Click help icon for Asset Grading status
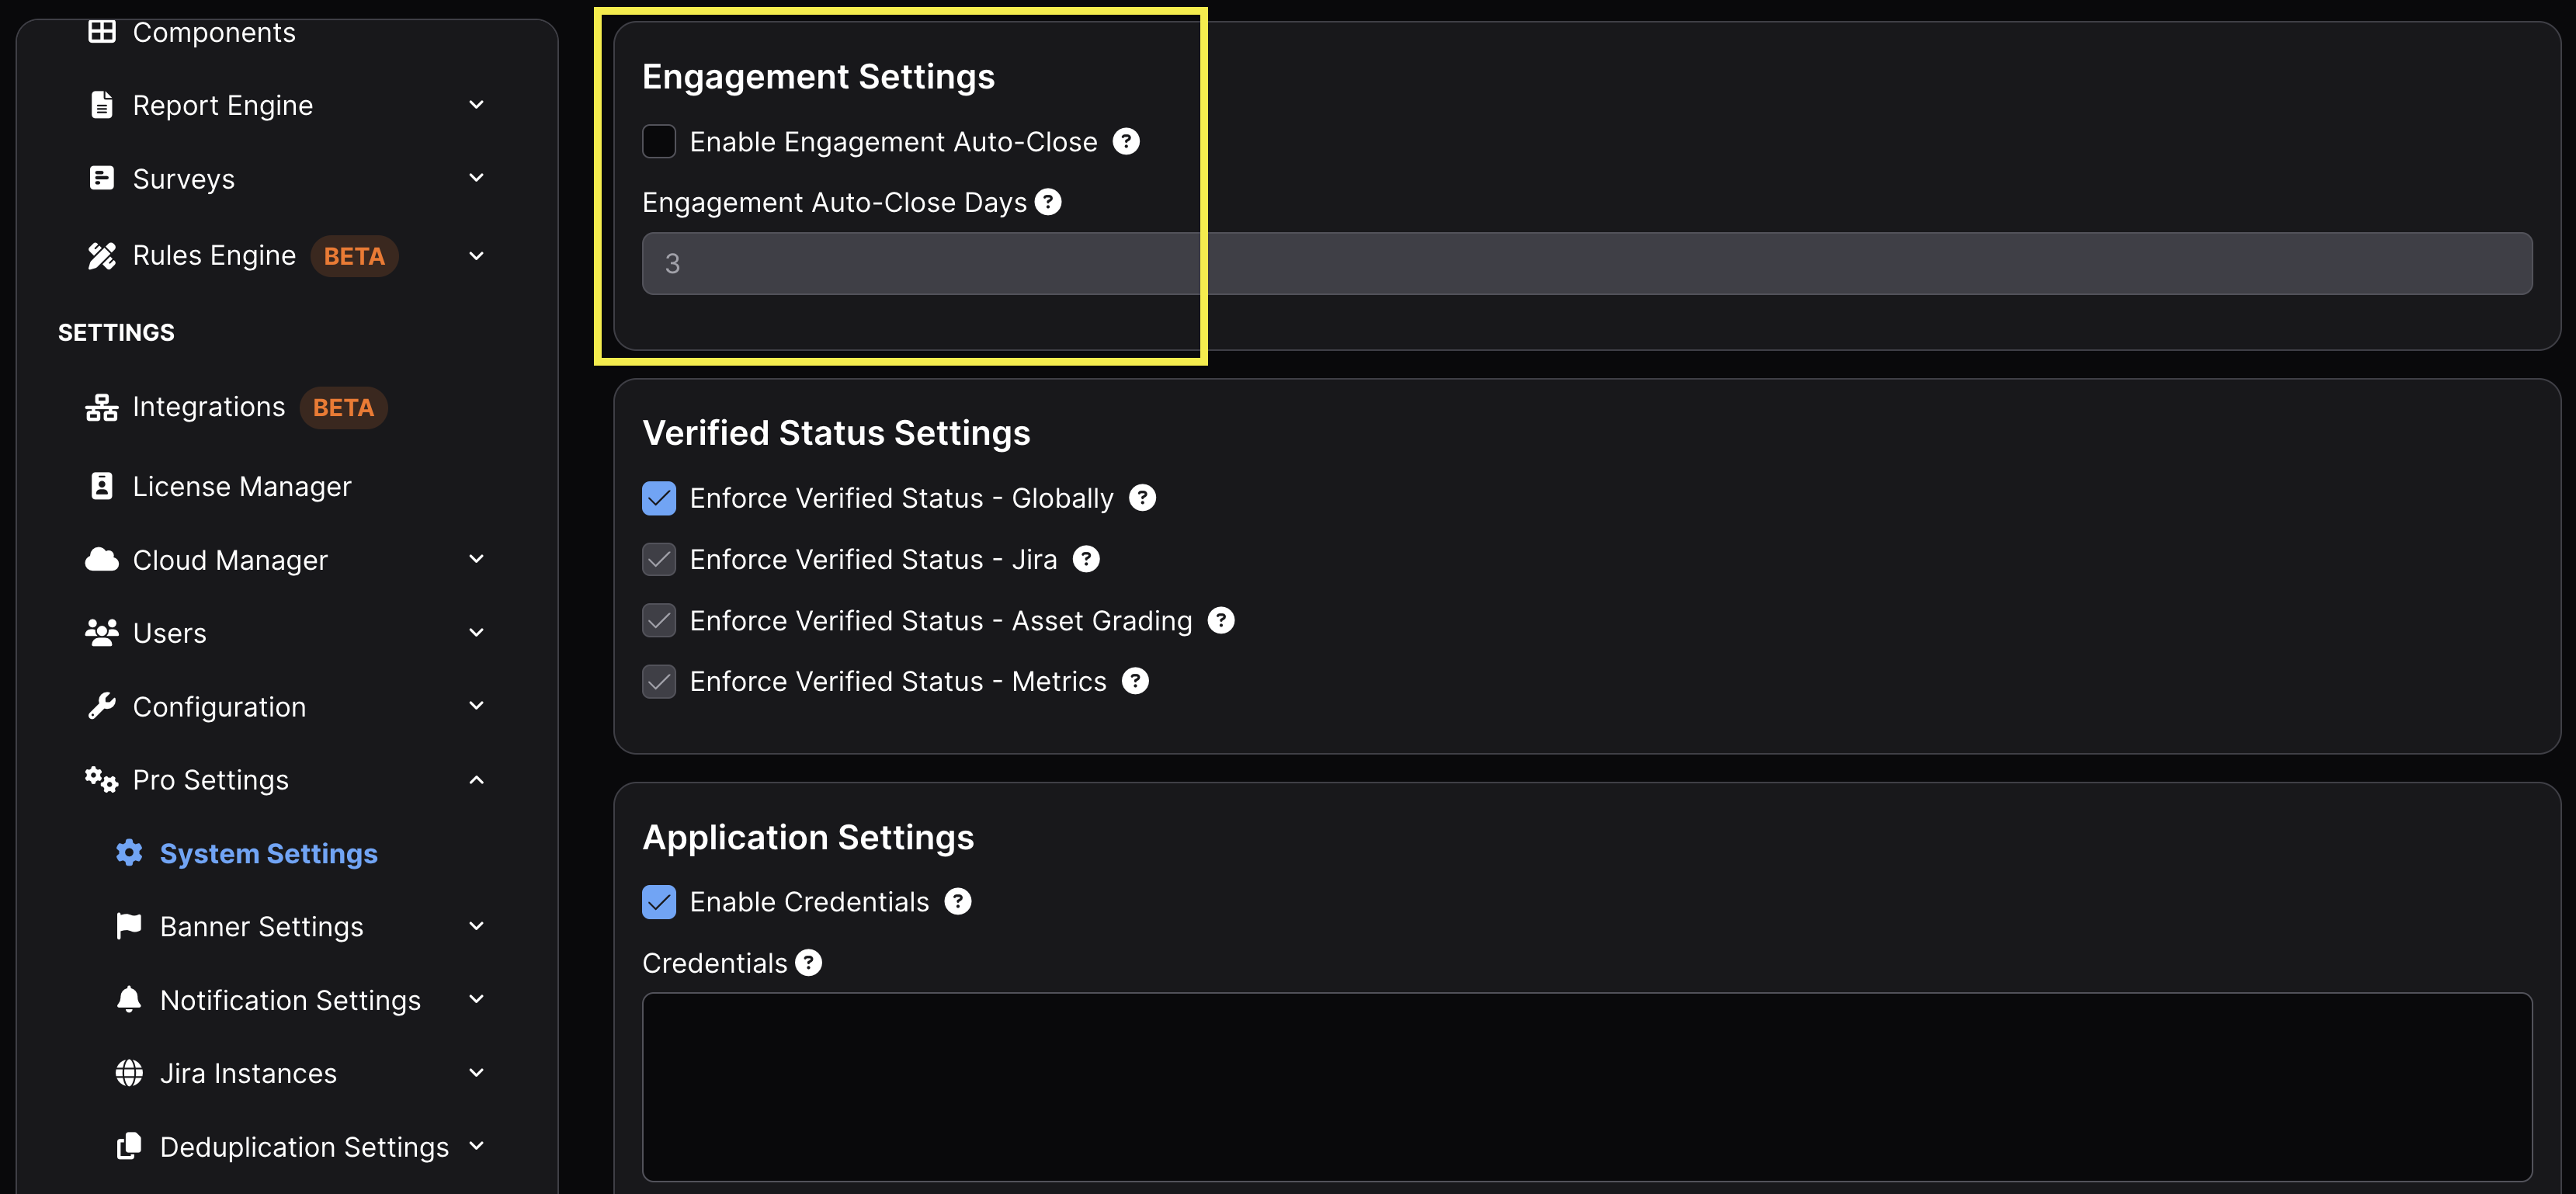This screenshot has width=2576, height=1194. pos(1220,621)
